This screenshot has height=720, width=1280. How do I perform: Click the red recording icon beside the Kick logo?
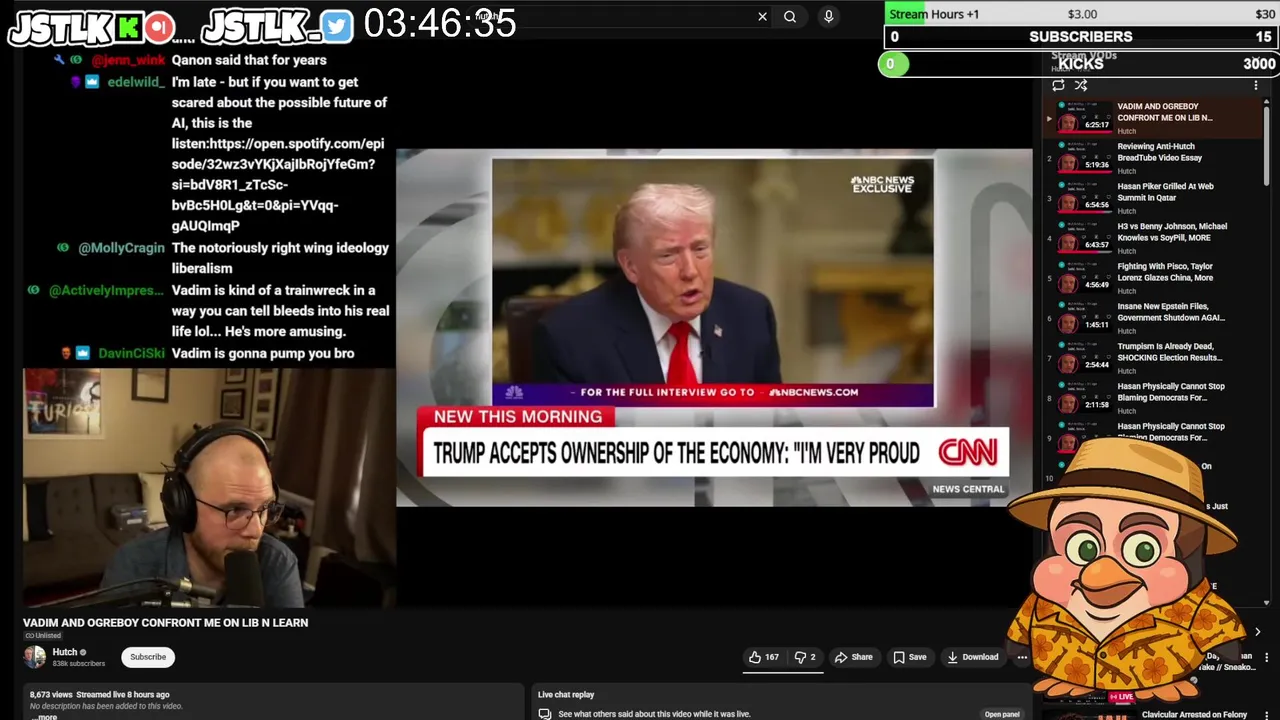[x=158, y=28]
